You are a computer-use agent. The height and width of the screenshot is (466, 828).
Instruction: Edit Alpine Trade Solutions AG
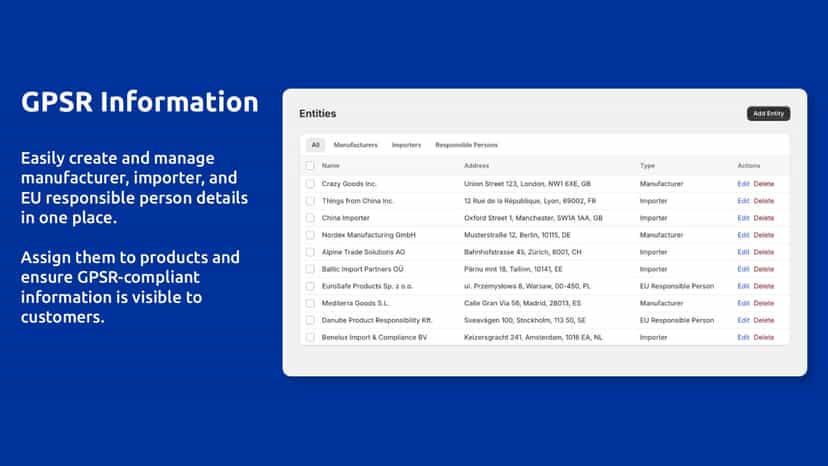tap(743, 252)
